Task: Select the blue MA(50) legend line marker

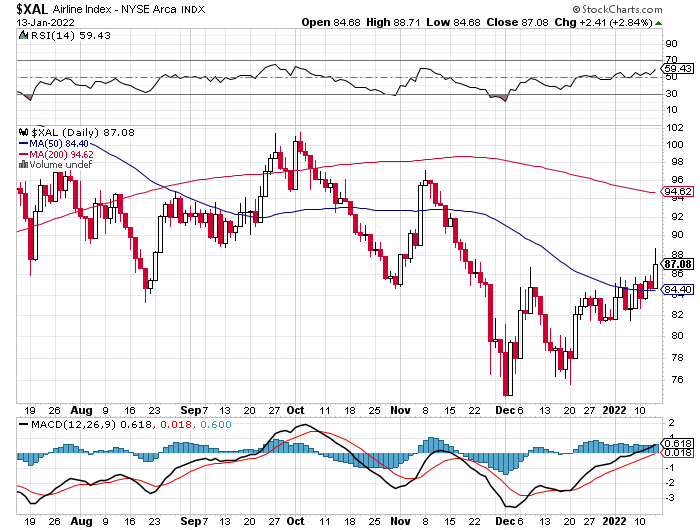Action: pyautogui.click(x=24, y=143)
